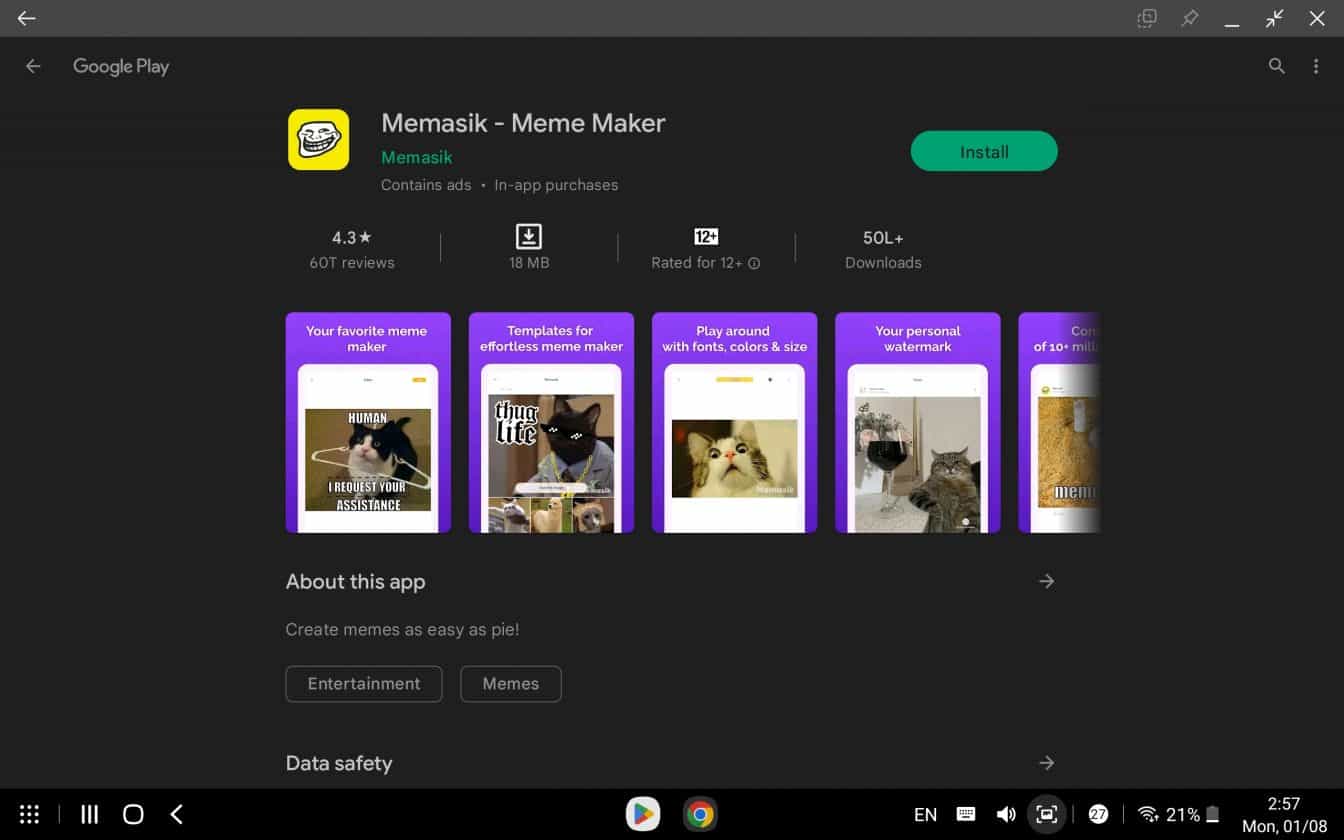The width and height of the screenshot is (1344, 840).
Task: Open the three-dot overflow menu
Action: click(x=1317, y=66)
